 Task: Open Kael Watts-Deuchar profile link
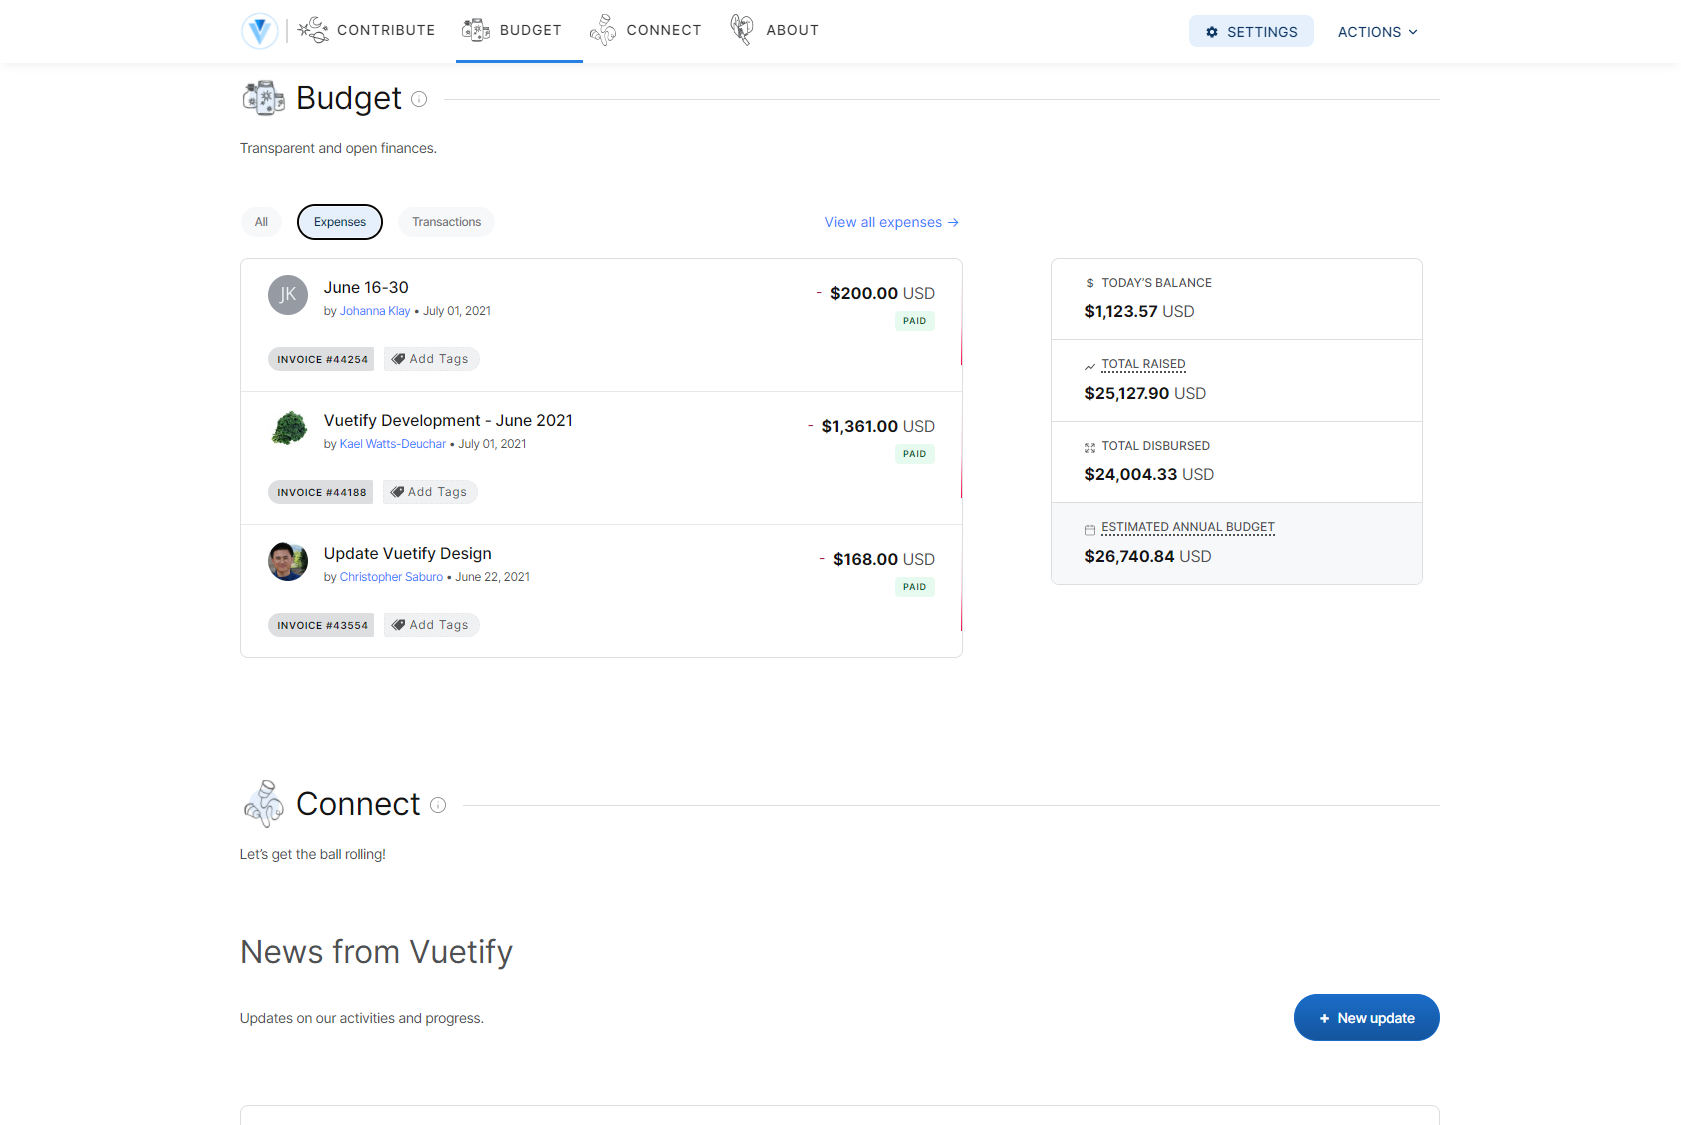(393, 444)
